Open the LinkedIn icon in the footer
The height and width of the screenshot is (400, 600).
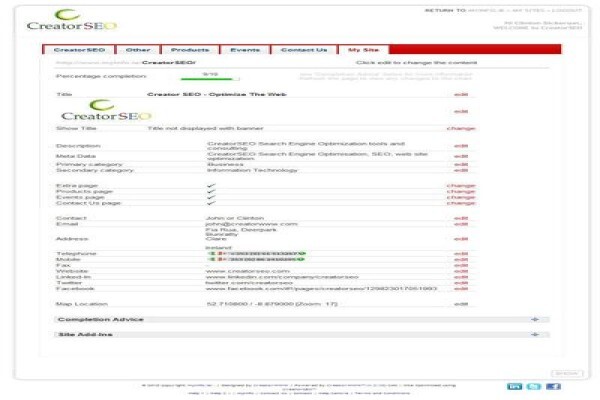click(x=514, y=386)
